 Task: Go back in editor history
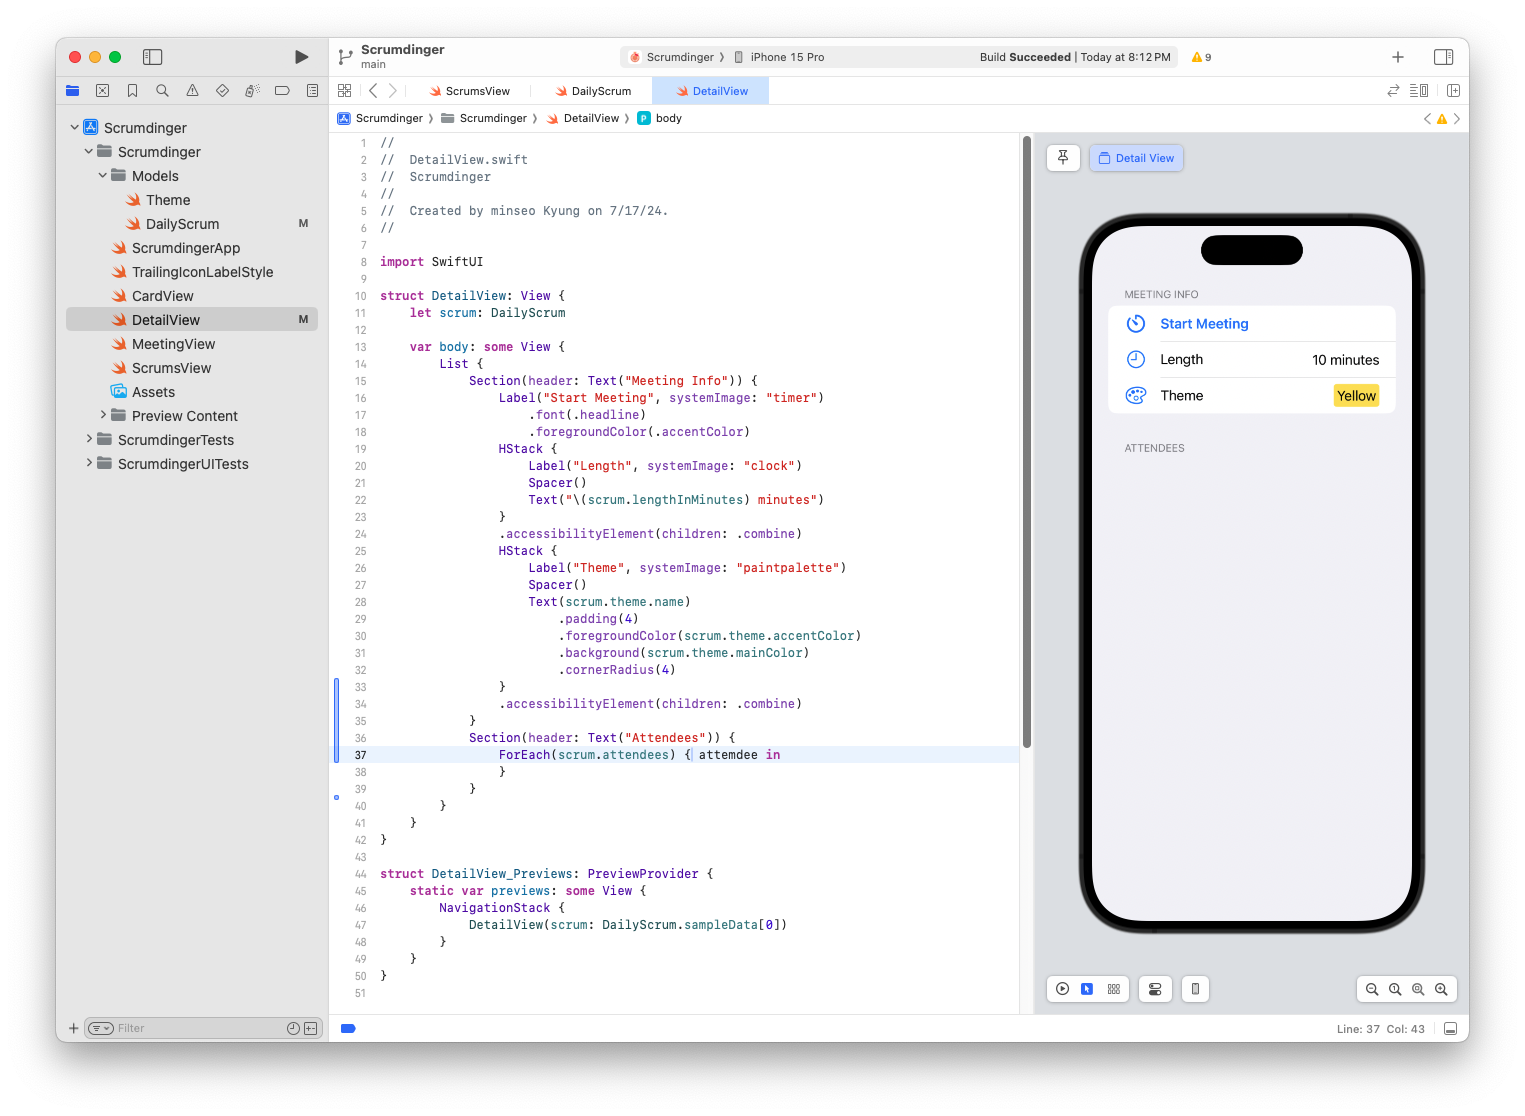(x=373, y=91)
